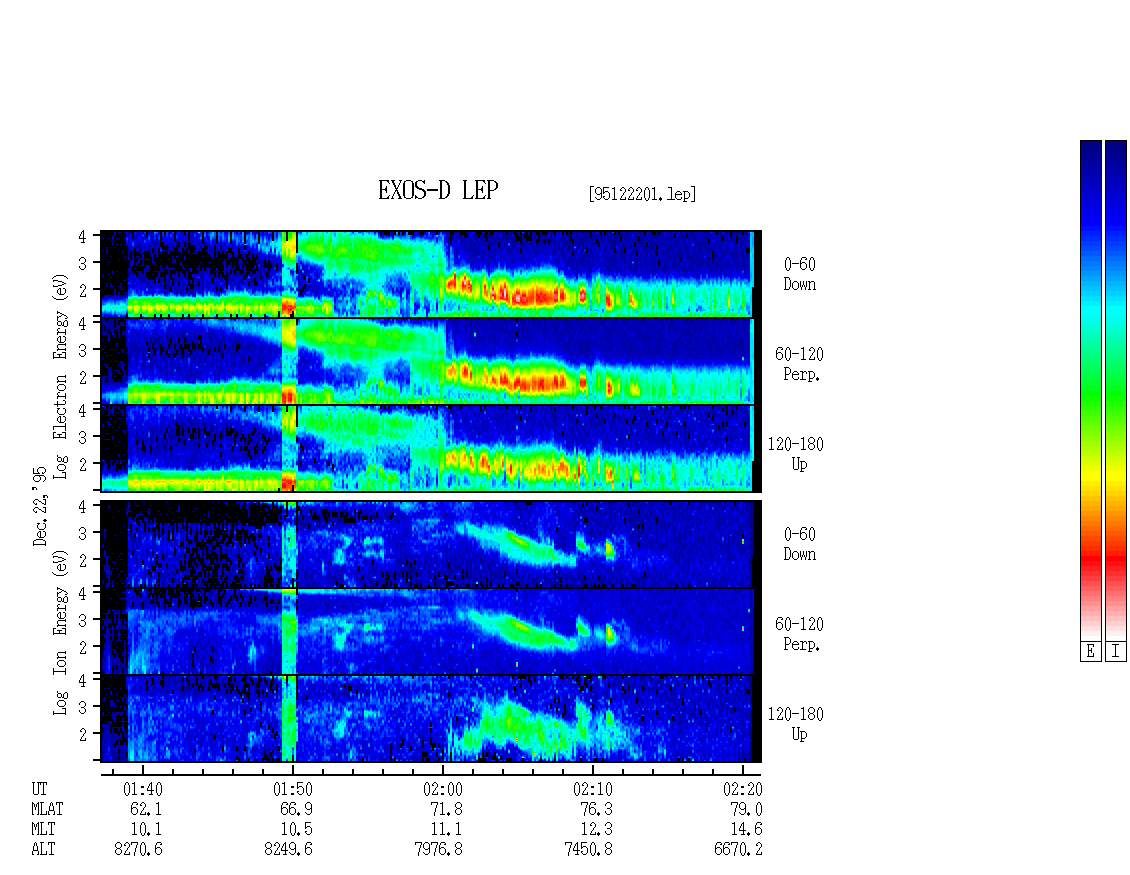The height and width of the screenshot is (875, 1130).
Task: Click the ion 0-60 Down spectrogram panel
Action: (x=431, y=544)
